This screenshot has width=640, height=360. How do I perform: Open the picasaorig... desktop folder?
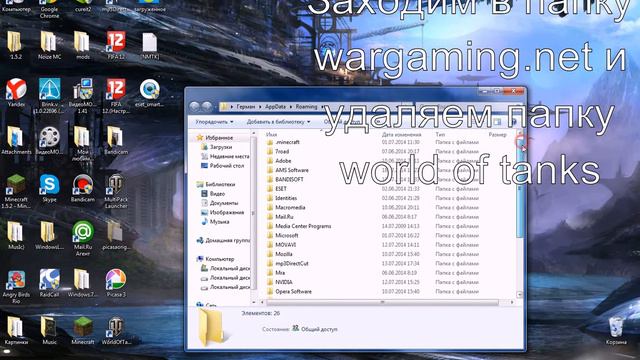(116, 236)
